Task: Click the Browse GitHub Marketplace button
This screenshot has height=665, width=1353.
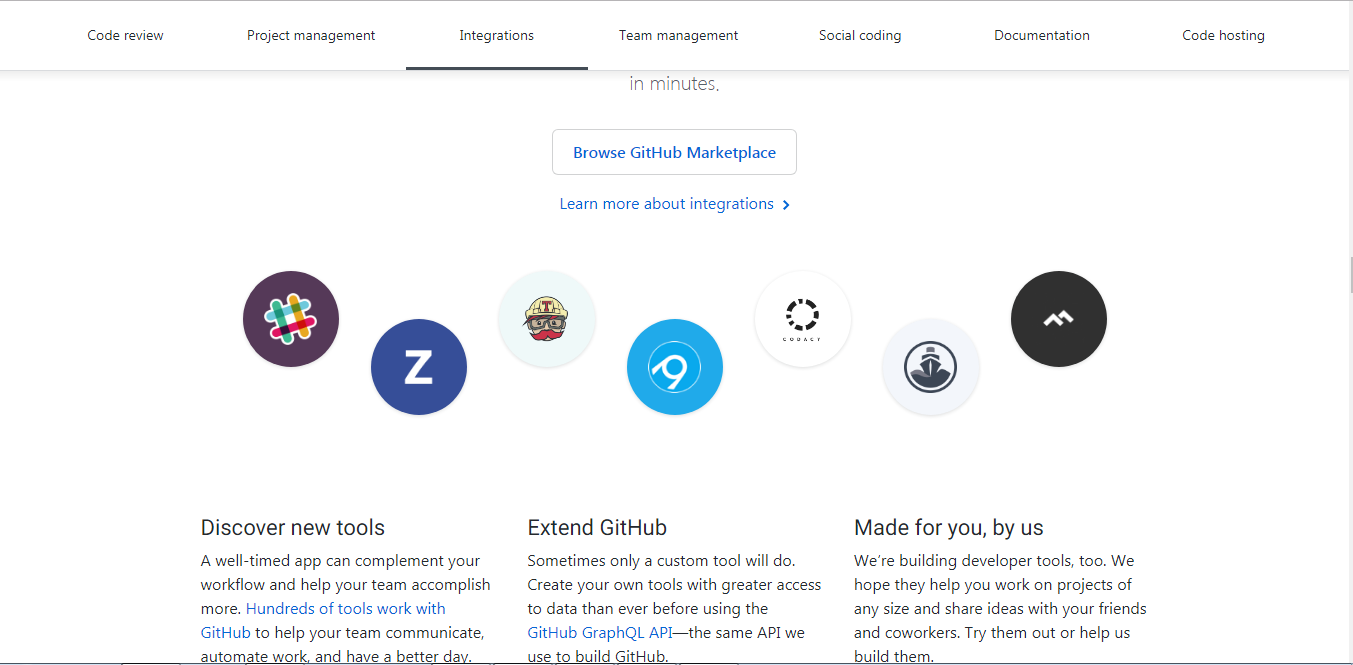Action: point(674,152)
